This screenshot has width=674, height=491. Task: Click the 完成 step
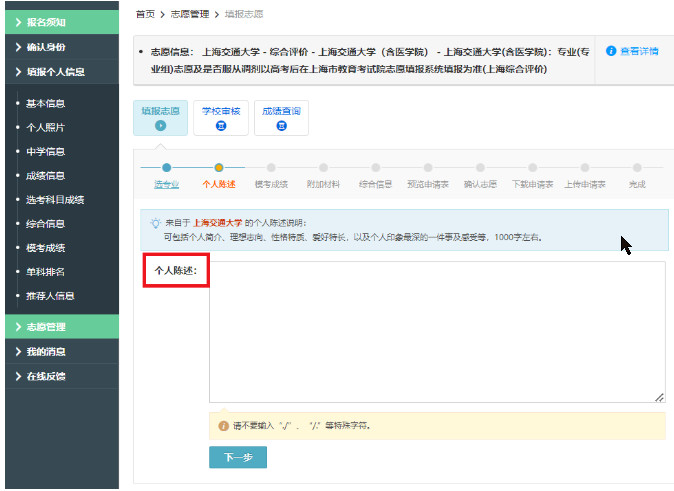tap(637, 184)
